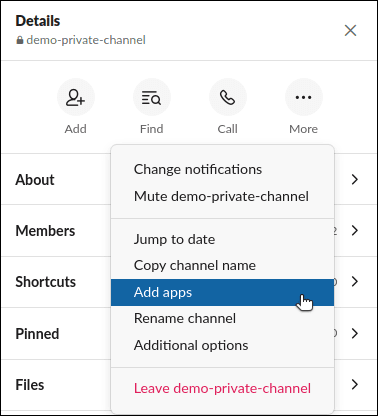Expand the Shortcuts section chevron
378x416 pixels.
(355, 281)
